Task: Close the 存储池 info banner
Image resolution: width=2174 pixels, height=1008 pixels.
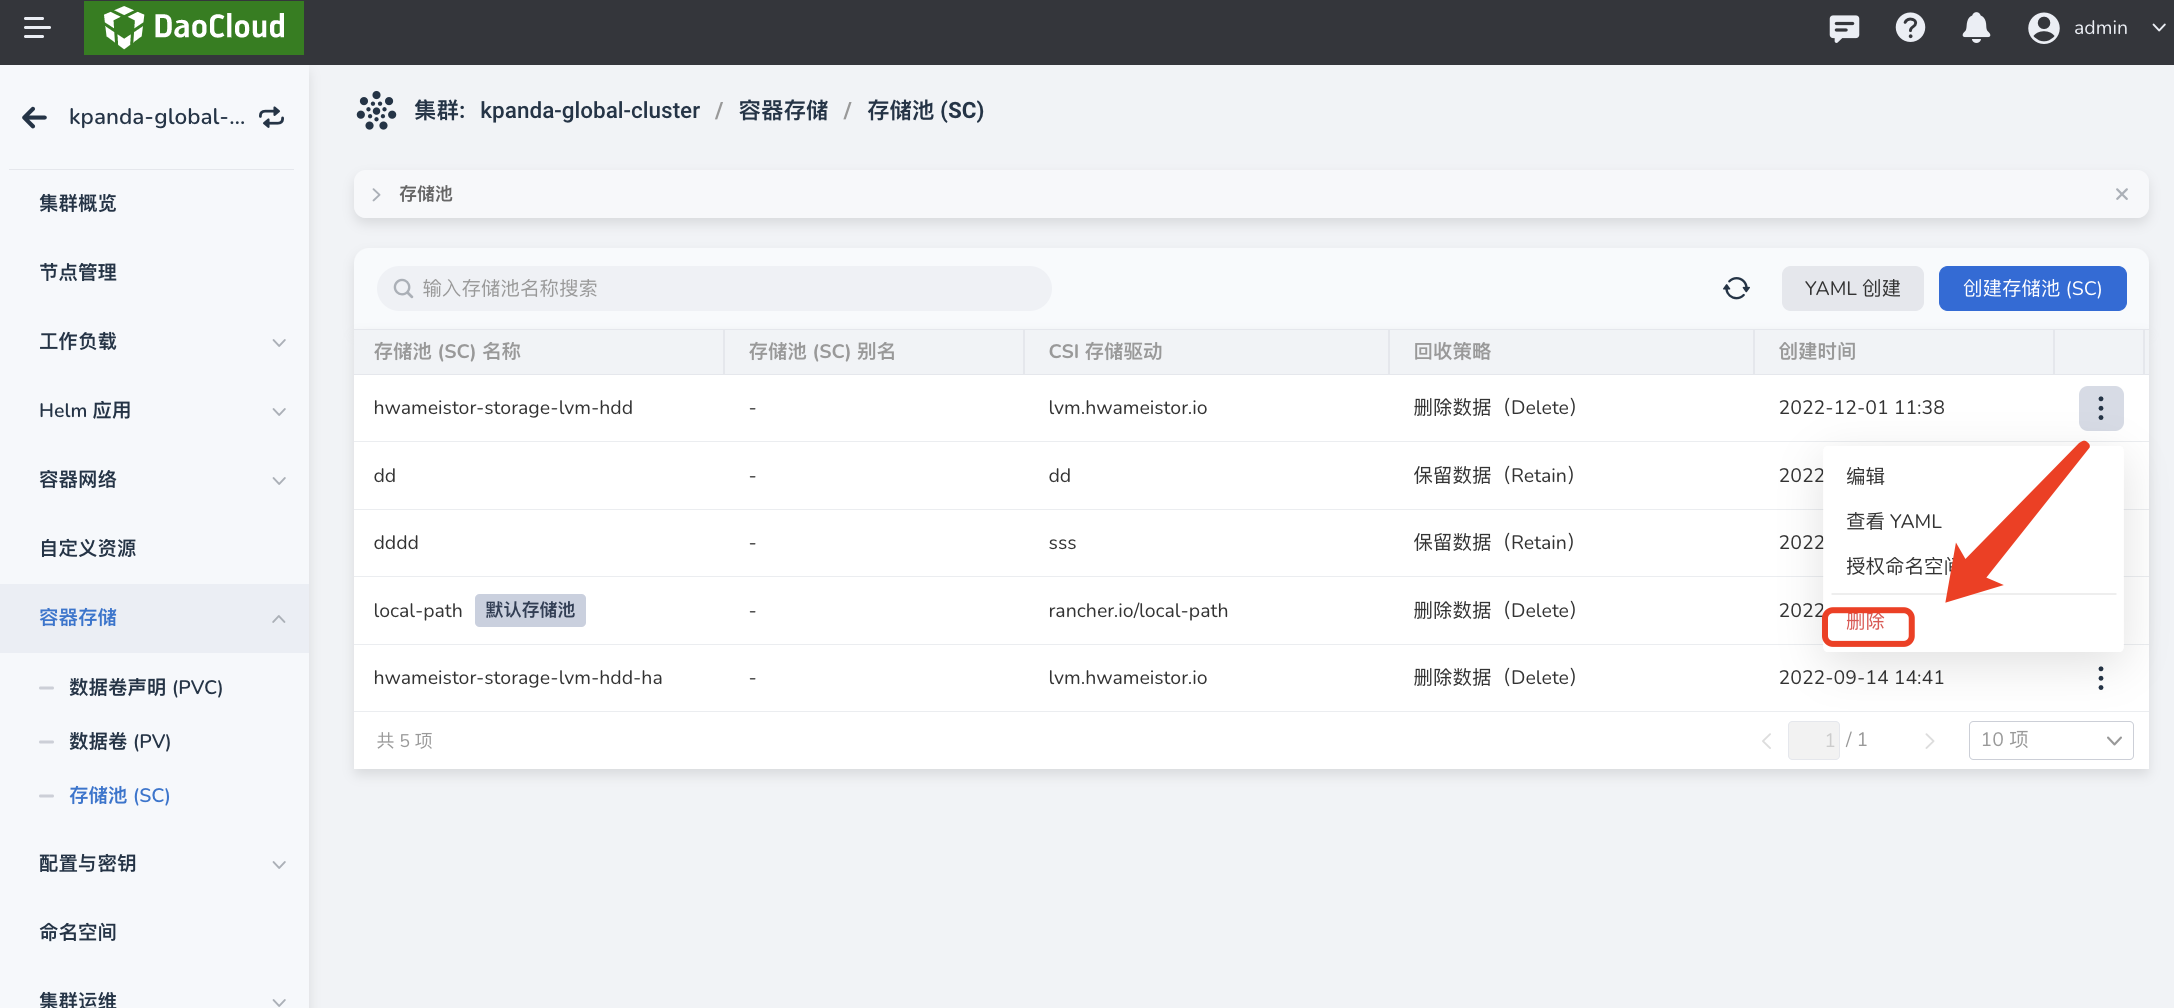Action: (x=2122, y=194)
